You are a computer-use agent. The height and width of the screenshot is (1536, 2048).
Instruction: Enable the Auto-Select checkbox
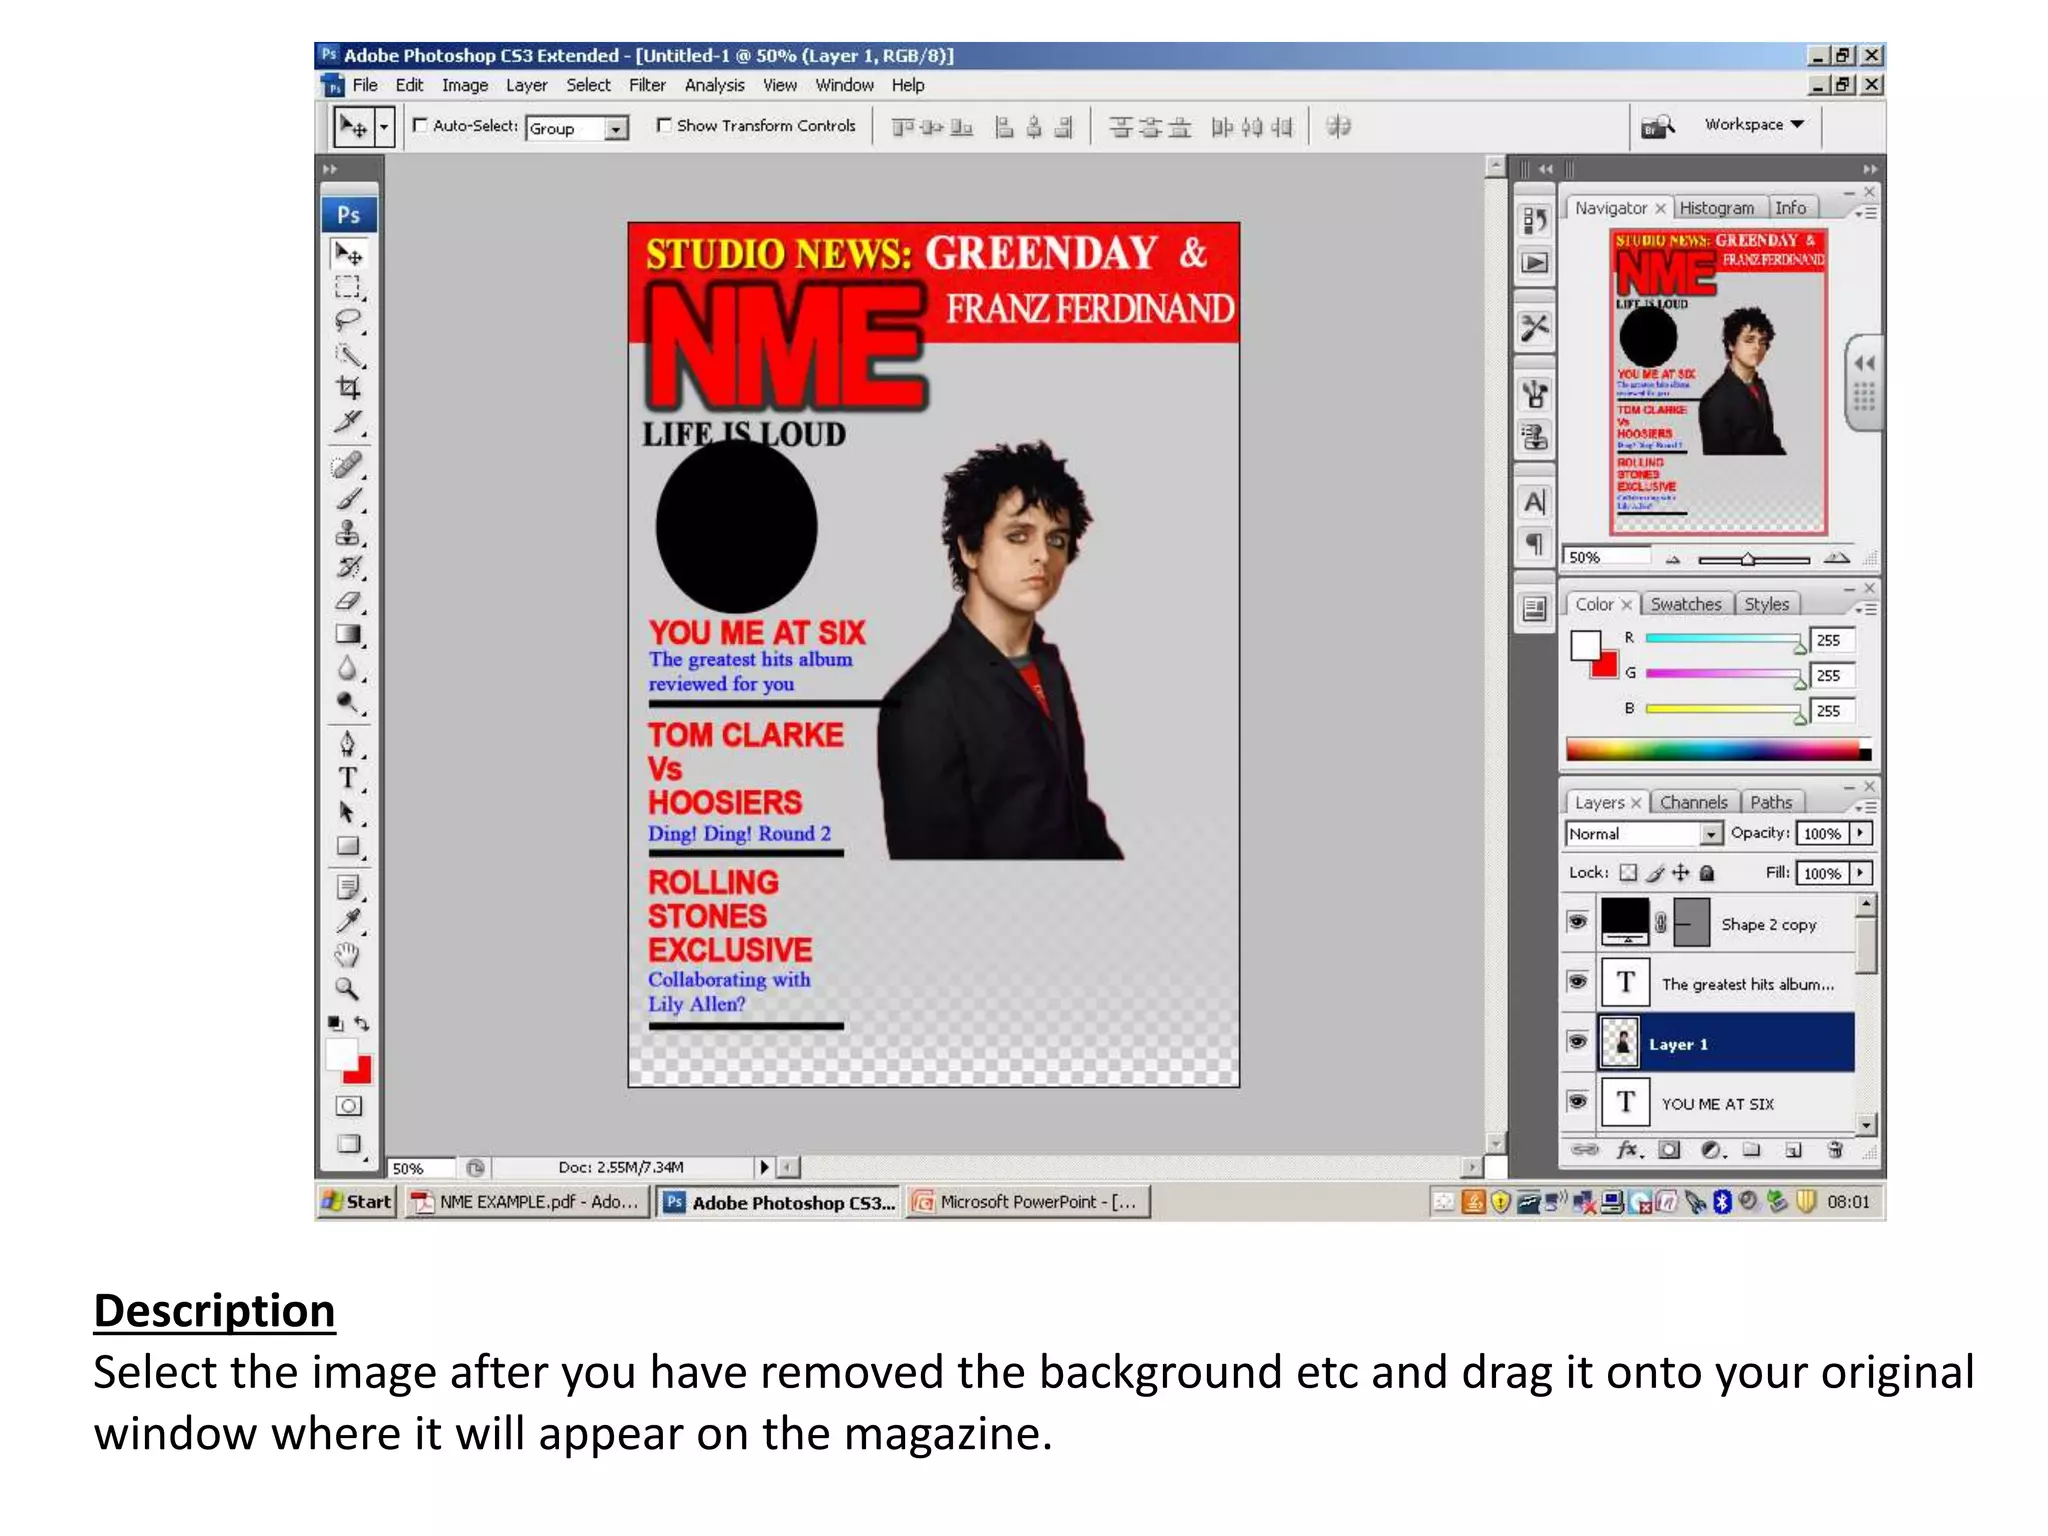click(420, 125)
